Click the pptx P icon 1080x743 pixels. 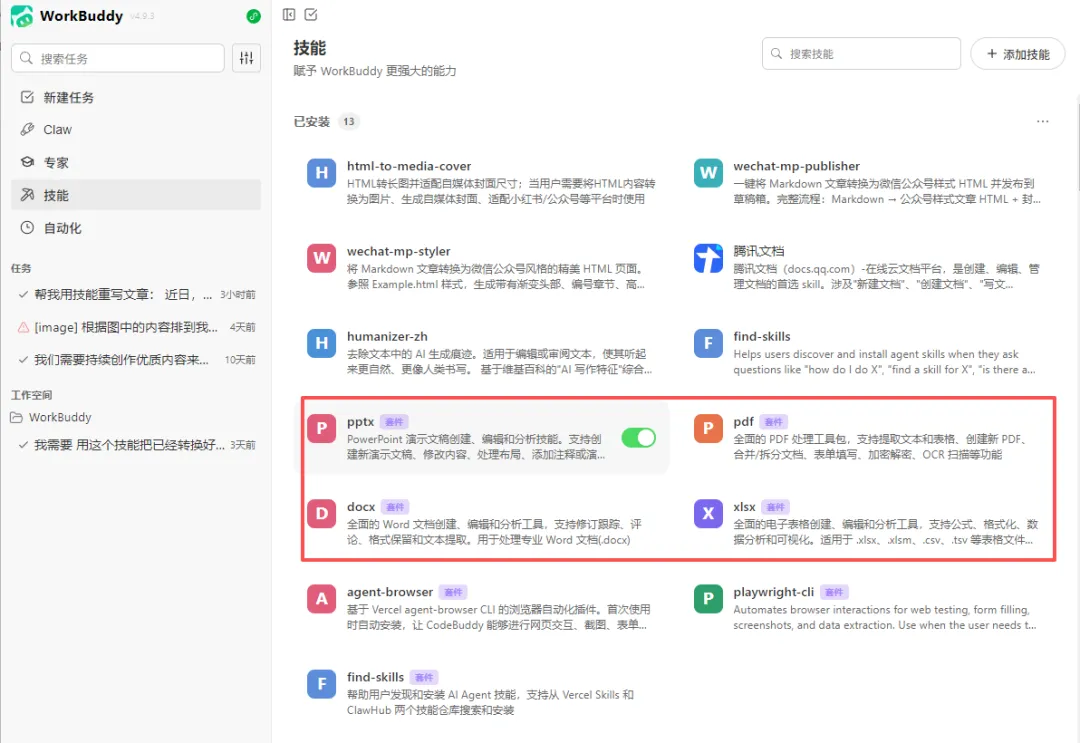322,428
